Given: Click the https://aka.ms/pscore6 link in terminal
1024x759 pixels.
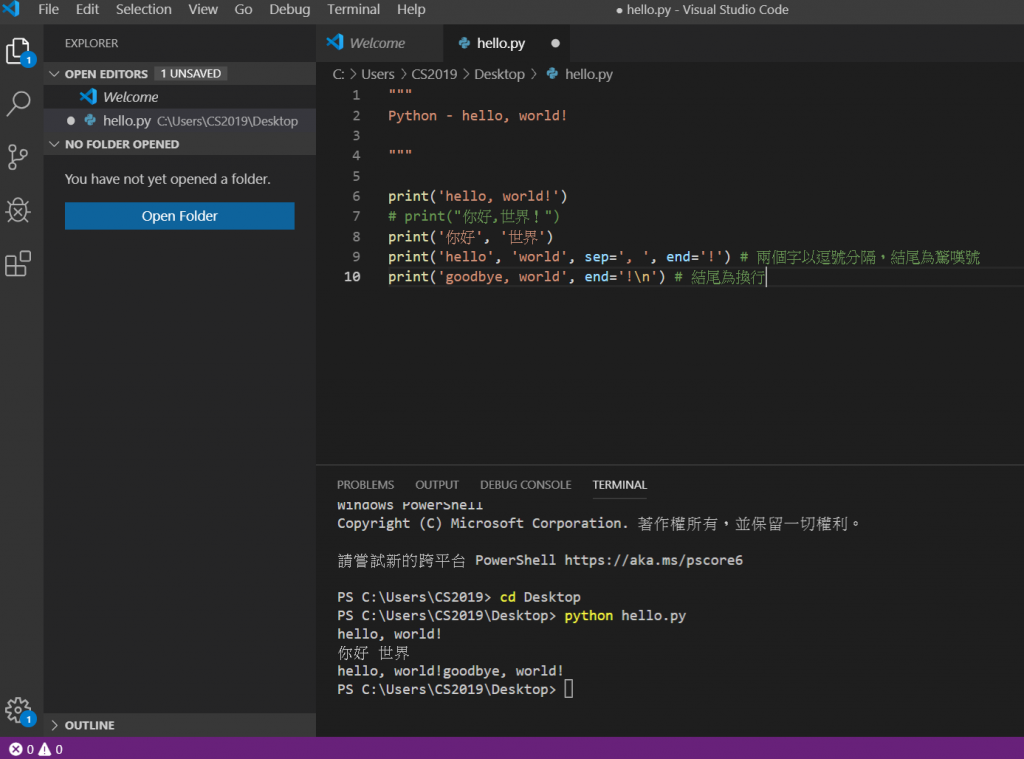Looking at the screenshot, I should 654,560.
